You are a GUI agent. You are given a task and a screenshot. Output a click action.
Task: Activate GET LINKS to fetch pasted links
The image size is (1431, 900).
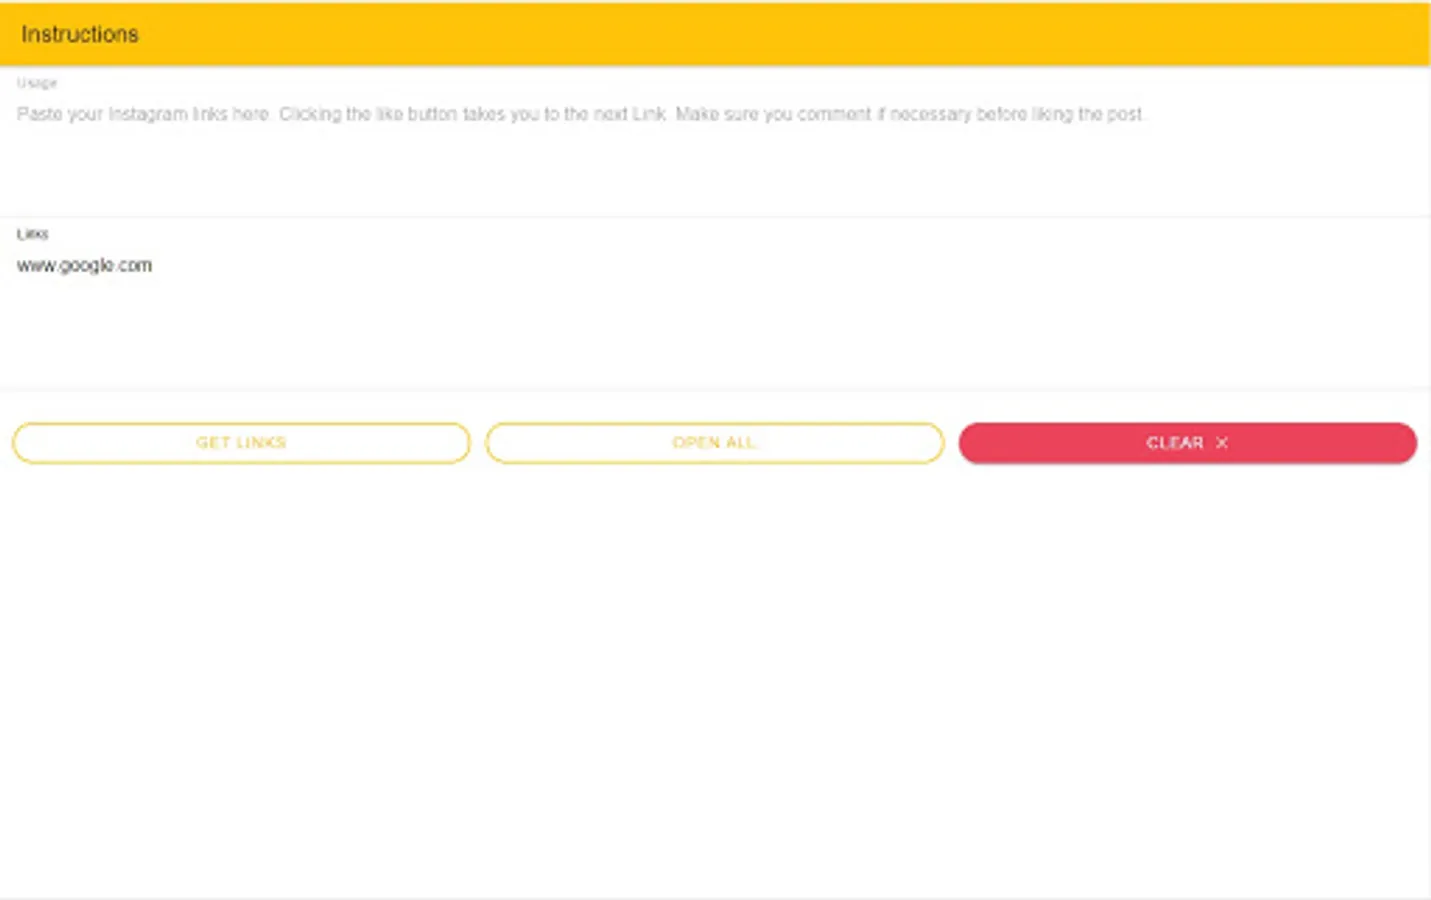[241, 442]
